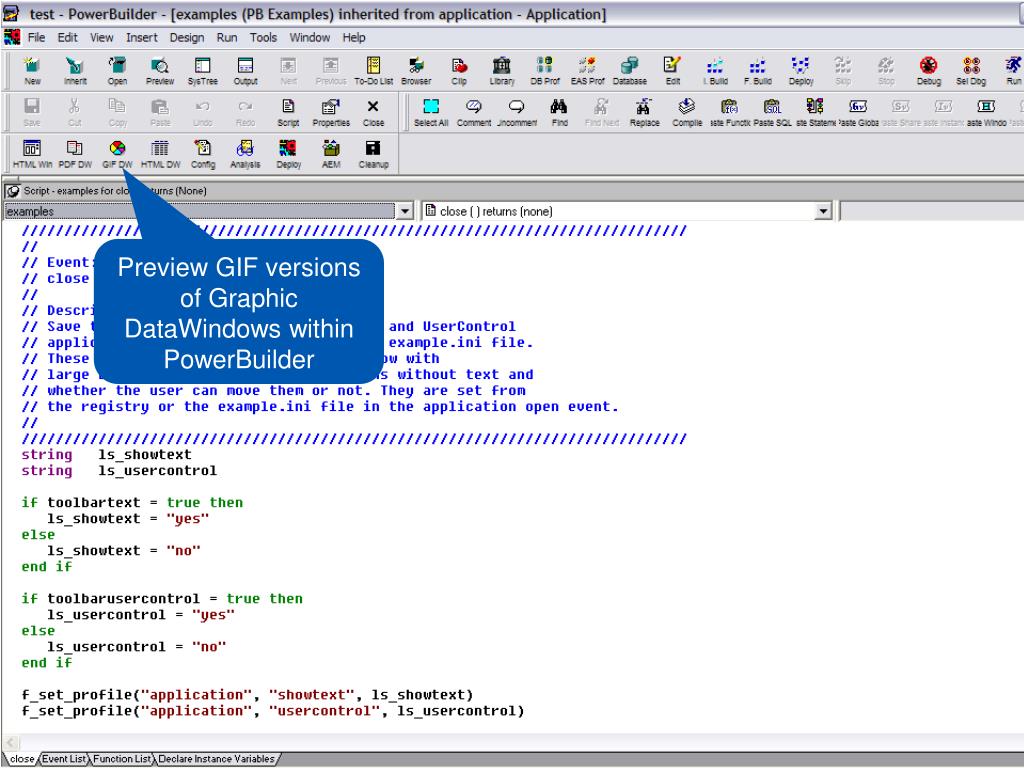This screenshot has height=768, width=1024.
Task: Click the Open toolbar icon
Action: tap(118, 71)
